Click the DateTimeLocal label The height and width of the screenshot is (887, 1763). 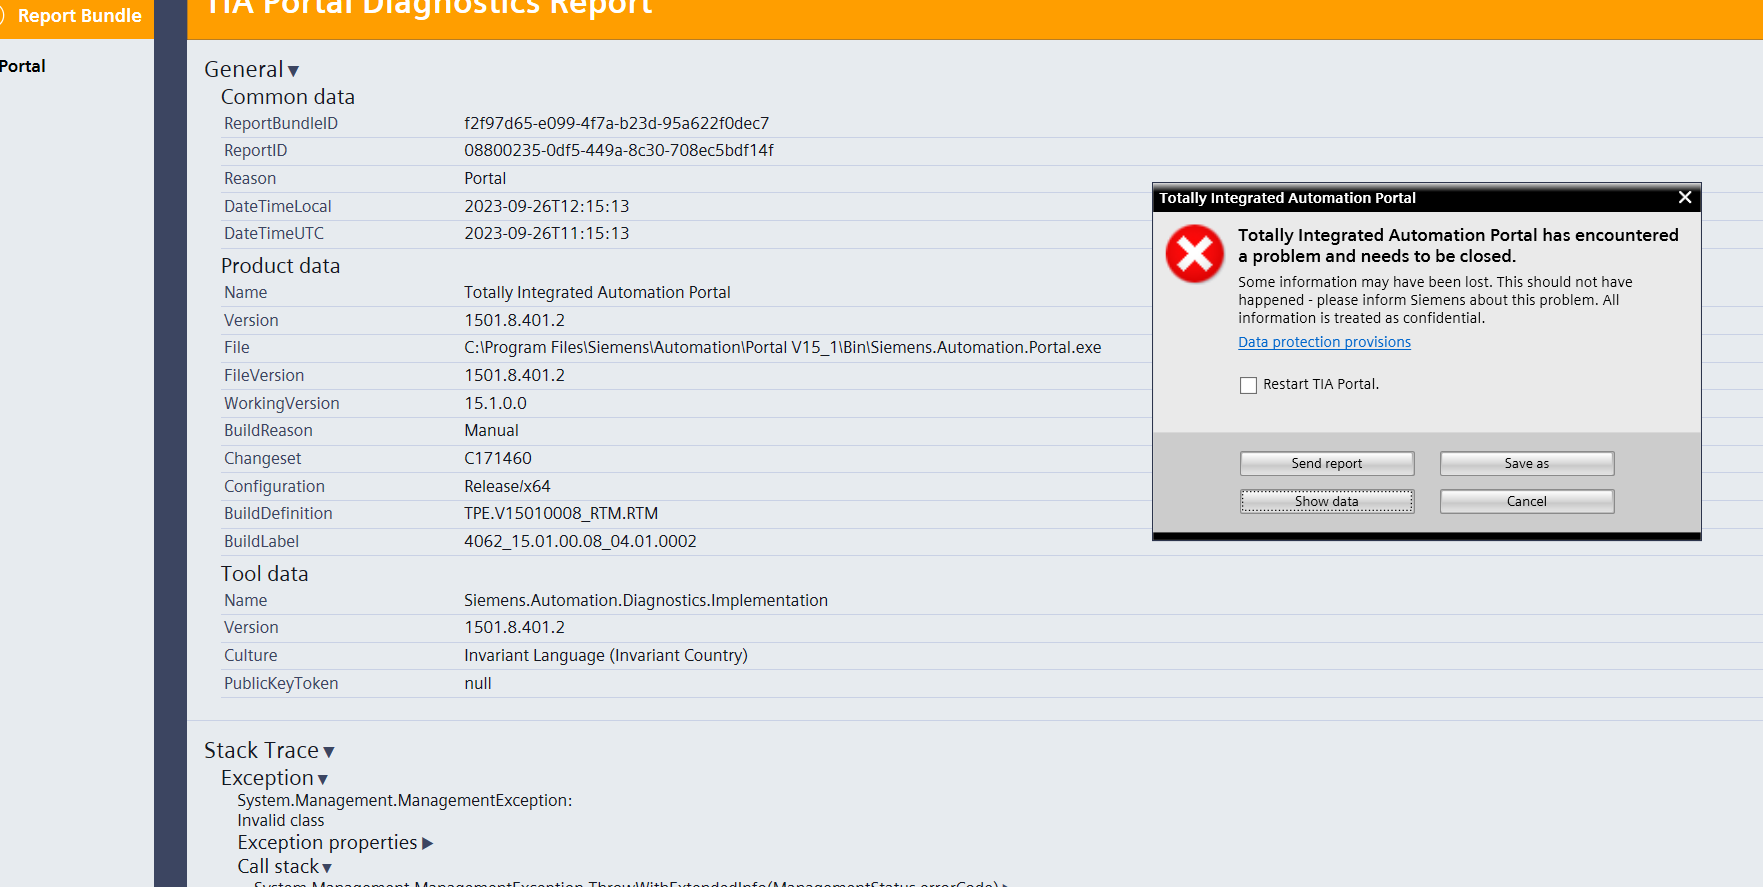point(277,206)
